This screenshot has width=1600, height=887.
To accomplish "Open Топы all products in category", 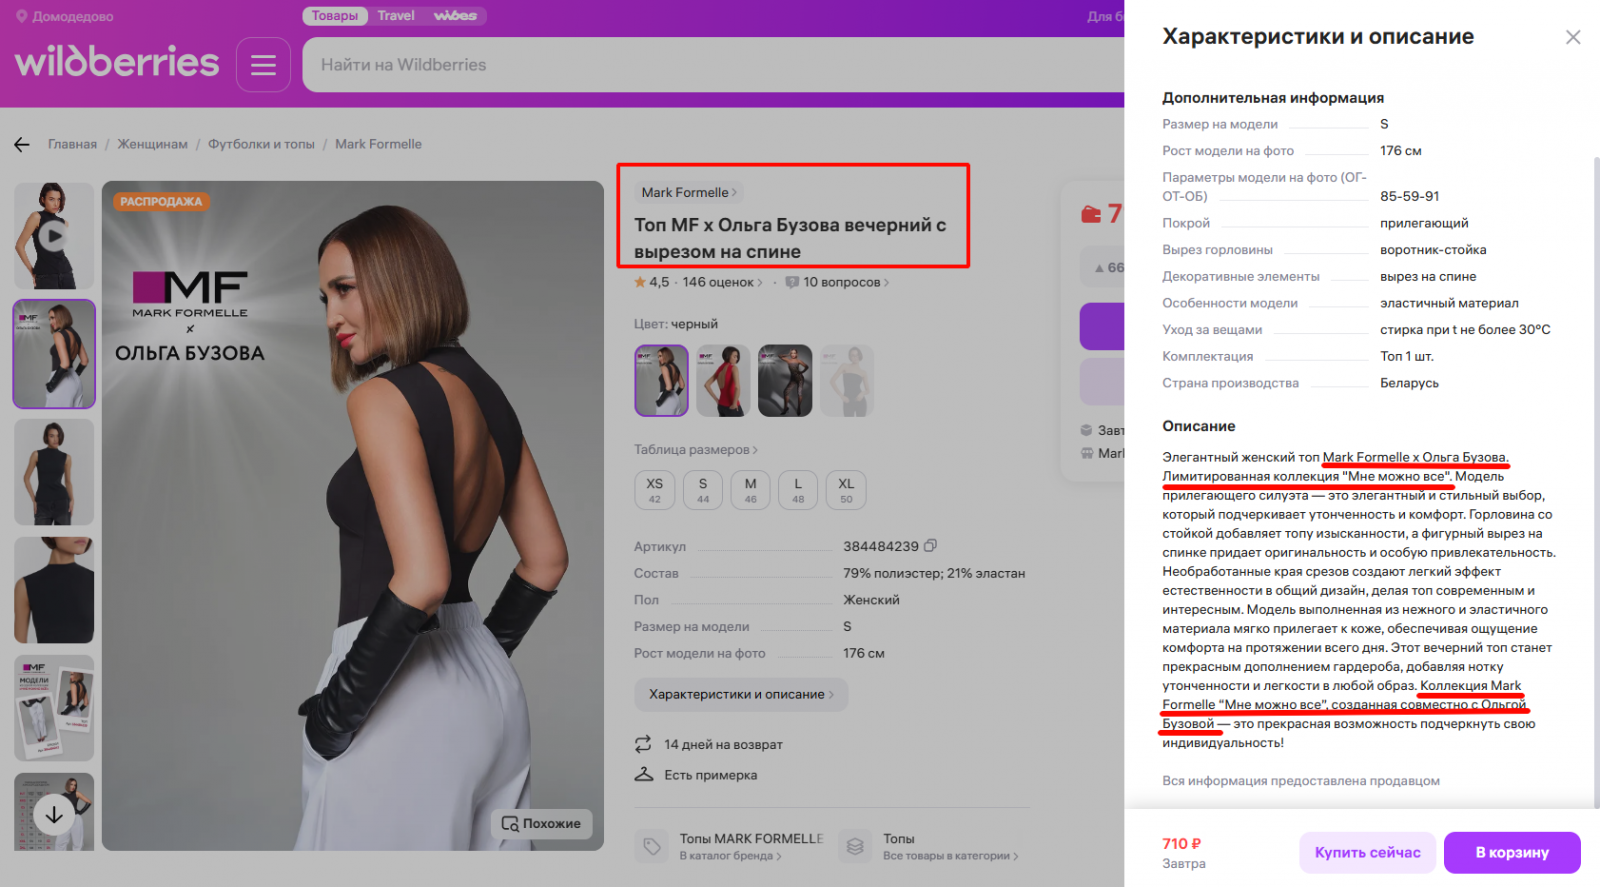I will point(951,846).
